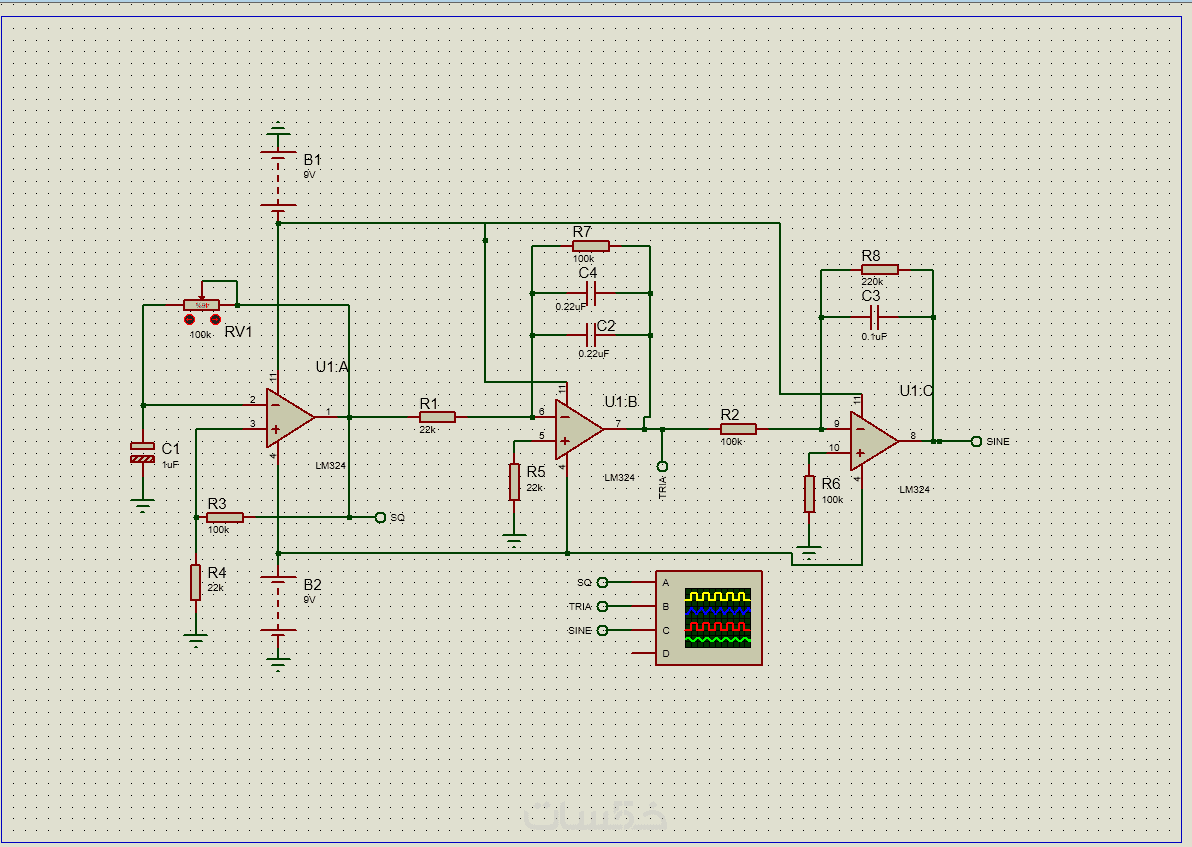The width and height of the screenshot is (1192, 847).
Task: Click the '0.1uF' value under C3
Action: (x=874, y=337)
